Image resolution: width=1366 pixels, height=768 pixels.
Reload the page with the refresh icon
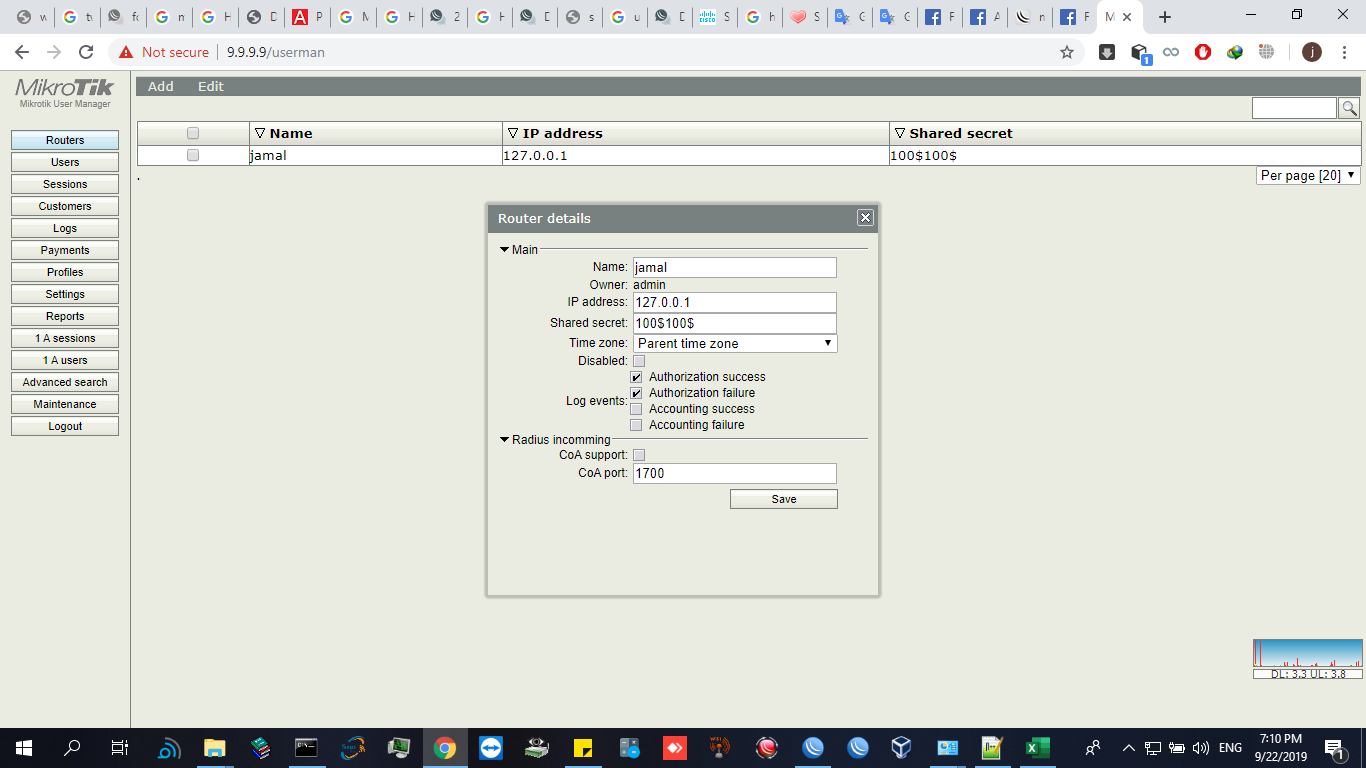(x=86, y=52)
